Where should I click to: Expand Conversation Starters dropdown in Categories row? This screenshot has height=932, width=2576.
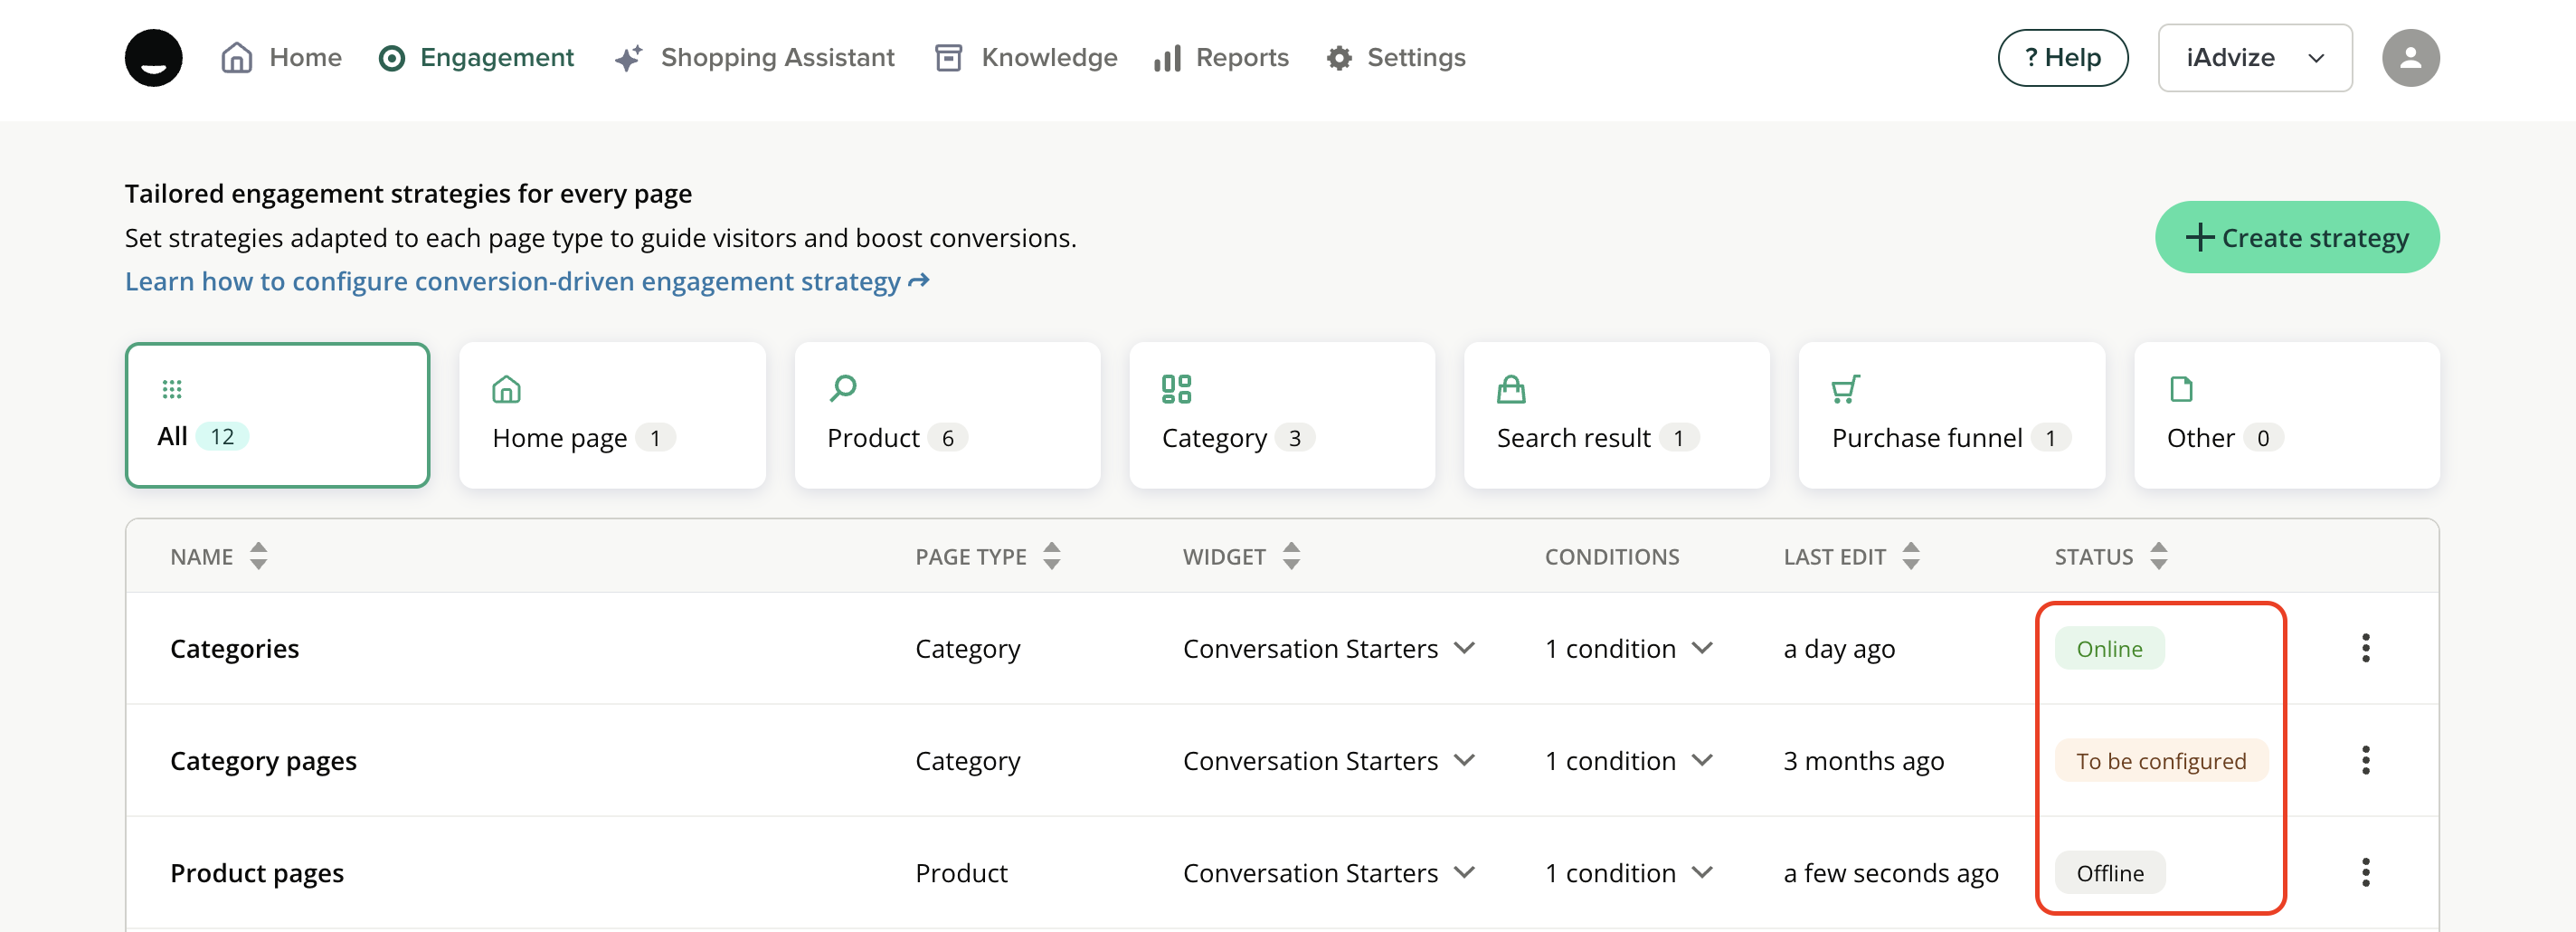tap(1464, 648)
